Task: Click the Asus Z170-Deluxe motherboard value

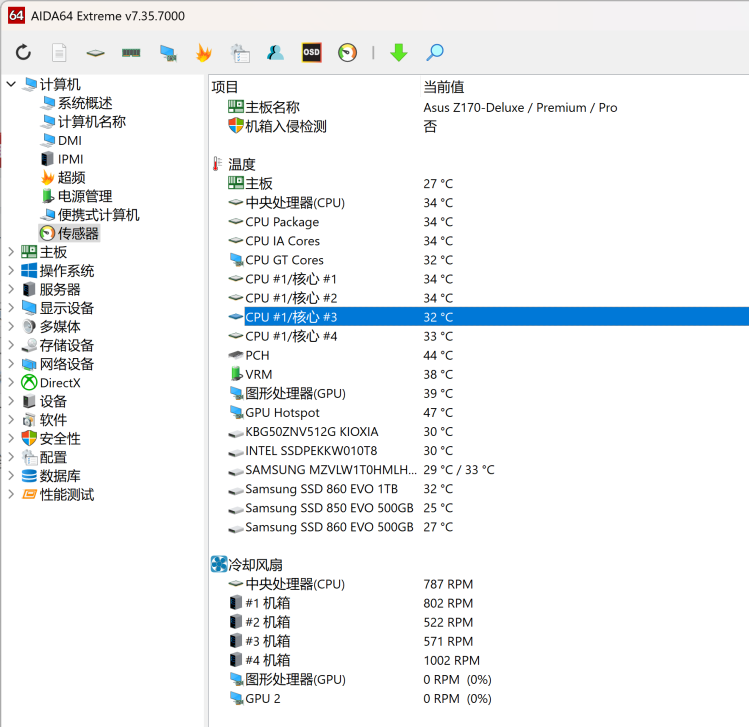Action: pos(520,107)
